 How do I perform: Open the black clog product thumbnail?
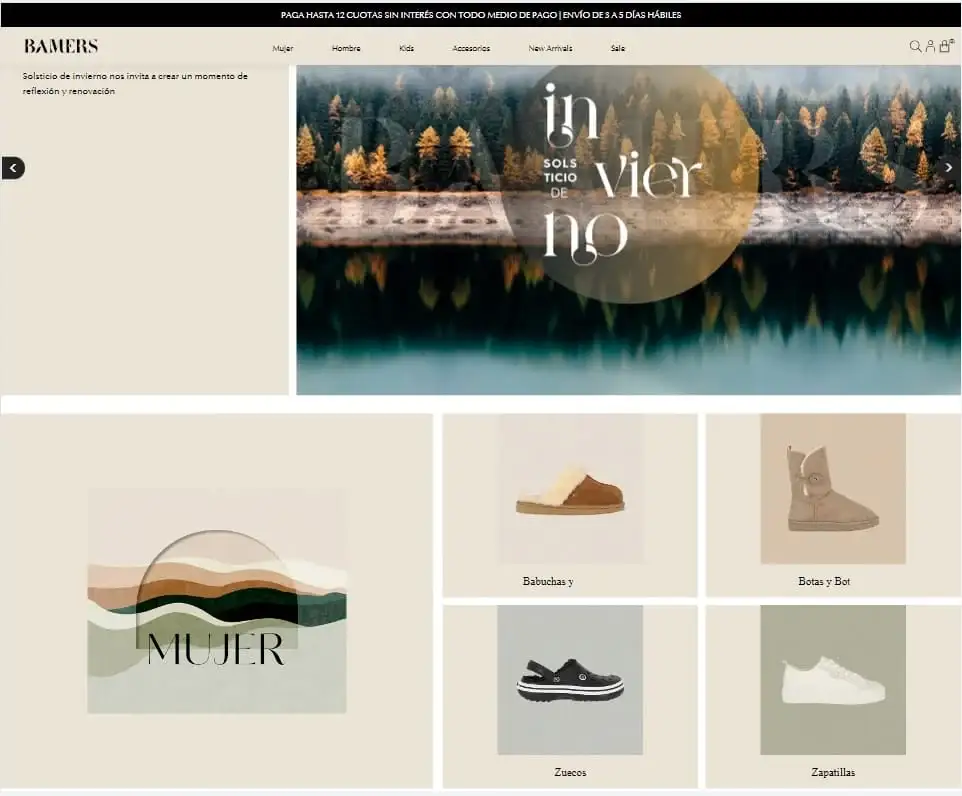pos(570,680)
